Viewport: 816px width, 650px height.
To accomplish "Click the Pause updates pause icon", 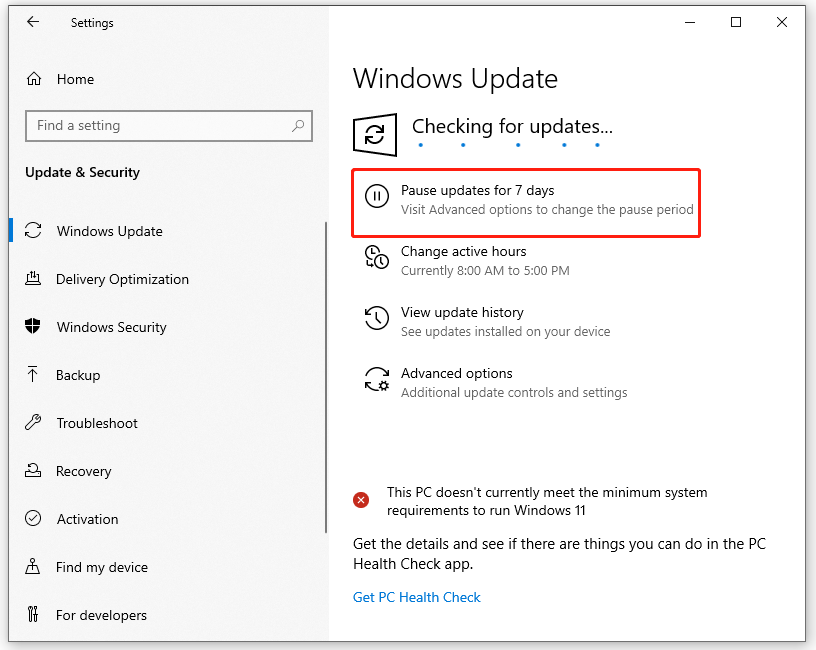I will point(377,196).
